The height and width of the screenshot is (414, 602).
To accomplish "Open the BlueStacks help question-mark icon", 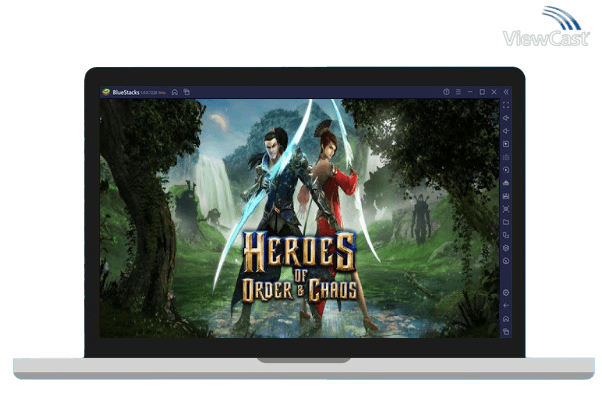I will point(446,92).
